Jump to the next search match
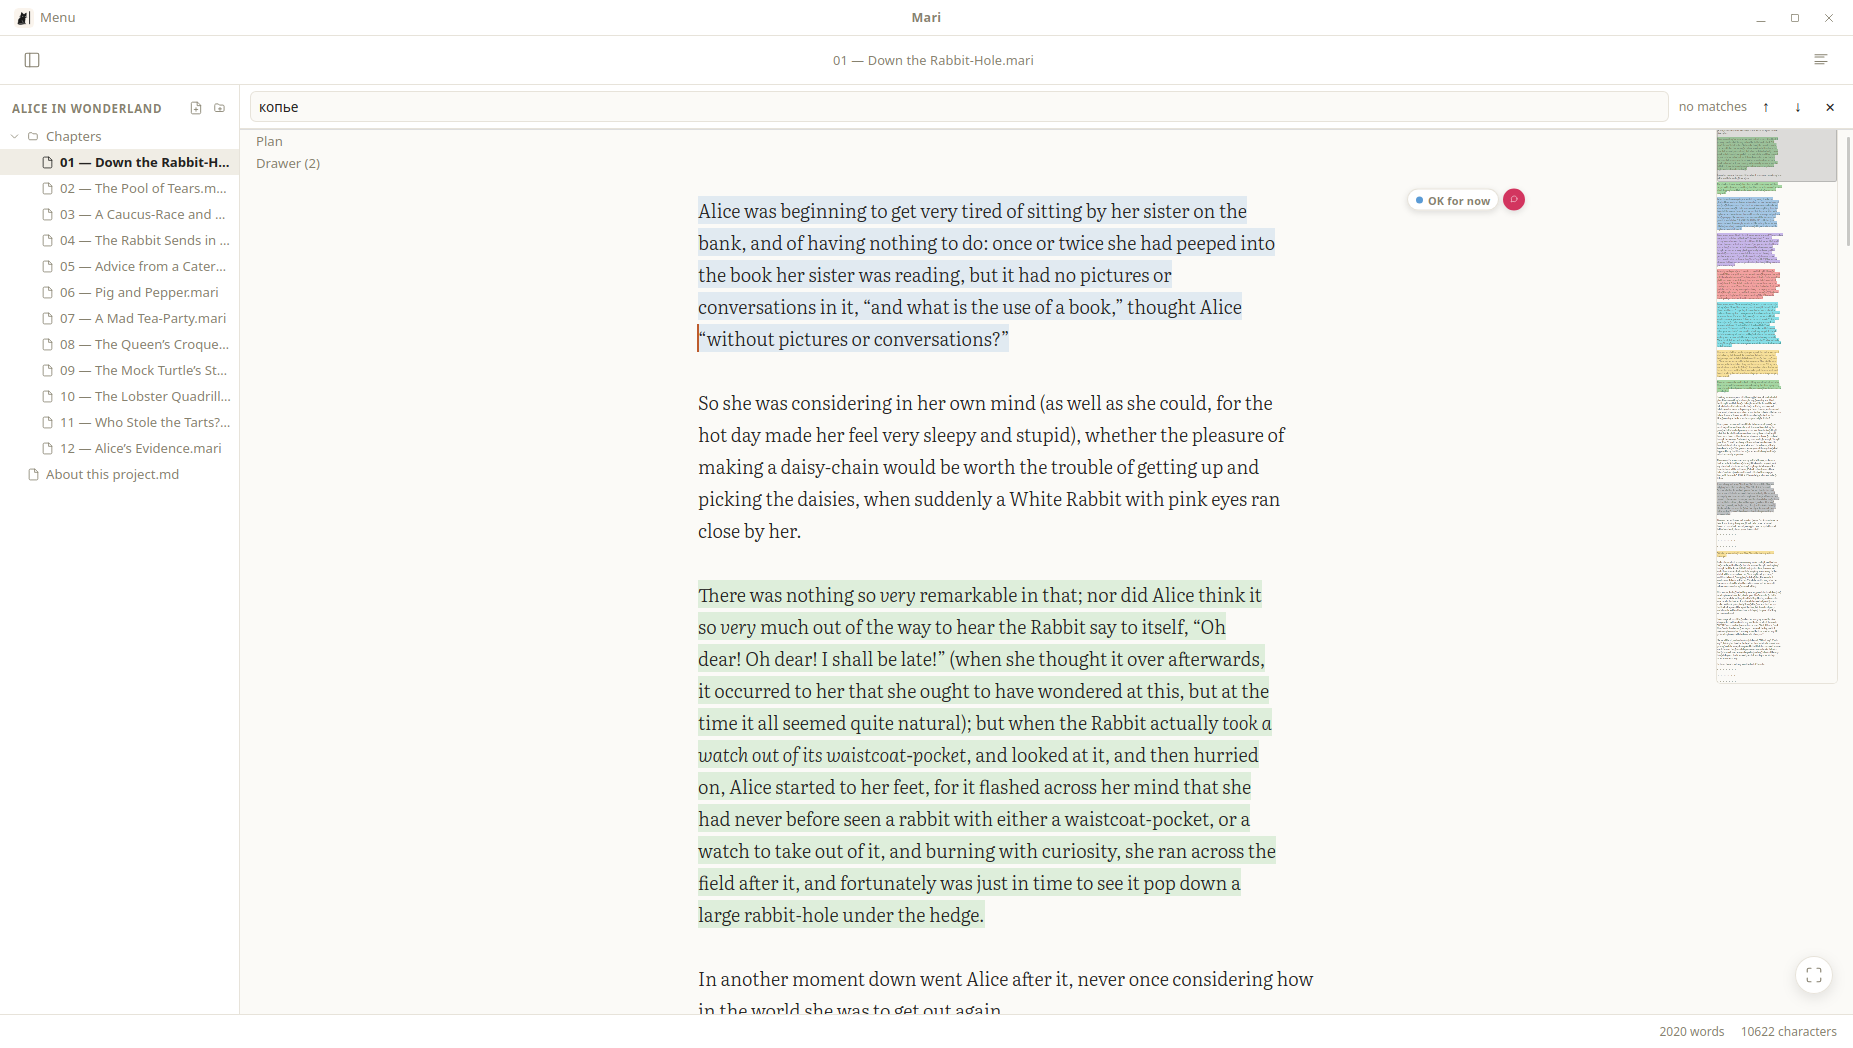 pyautogui.click(x=1798, y=107)
